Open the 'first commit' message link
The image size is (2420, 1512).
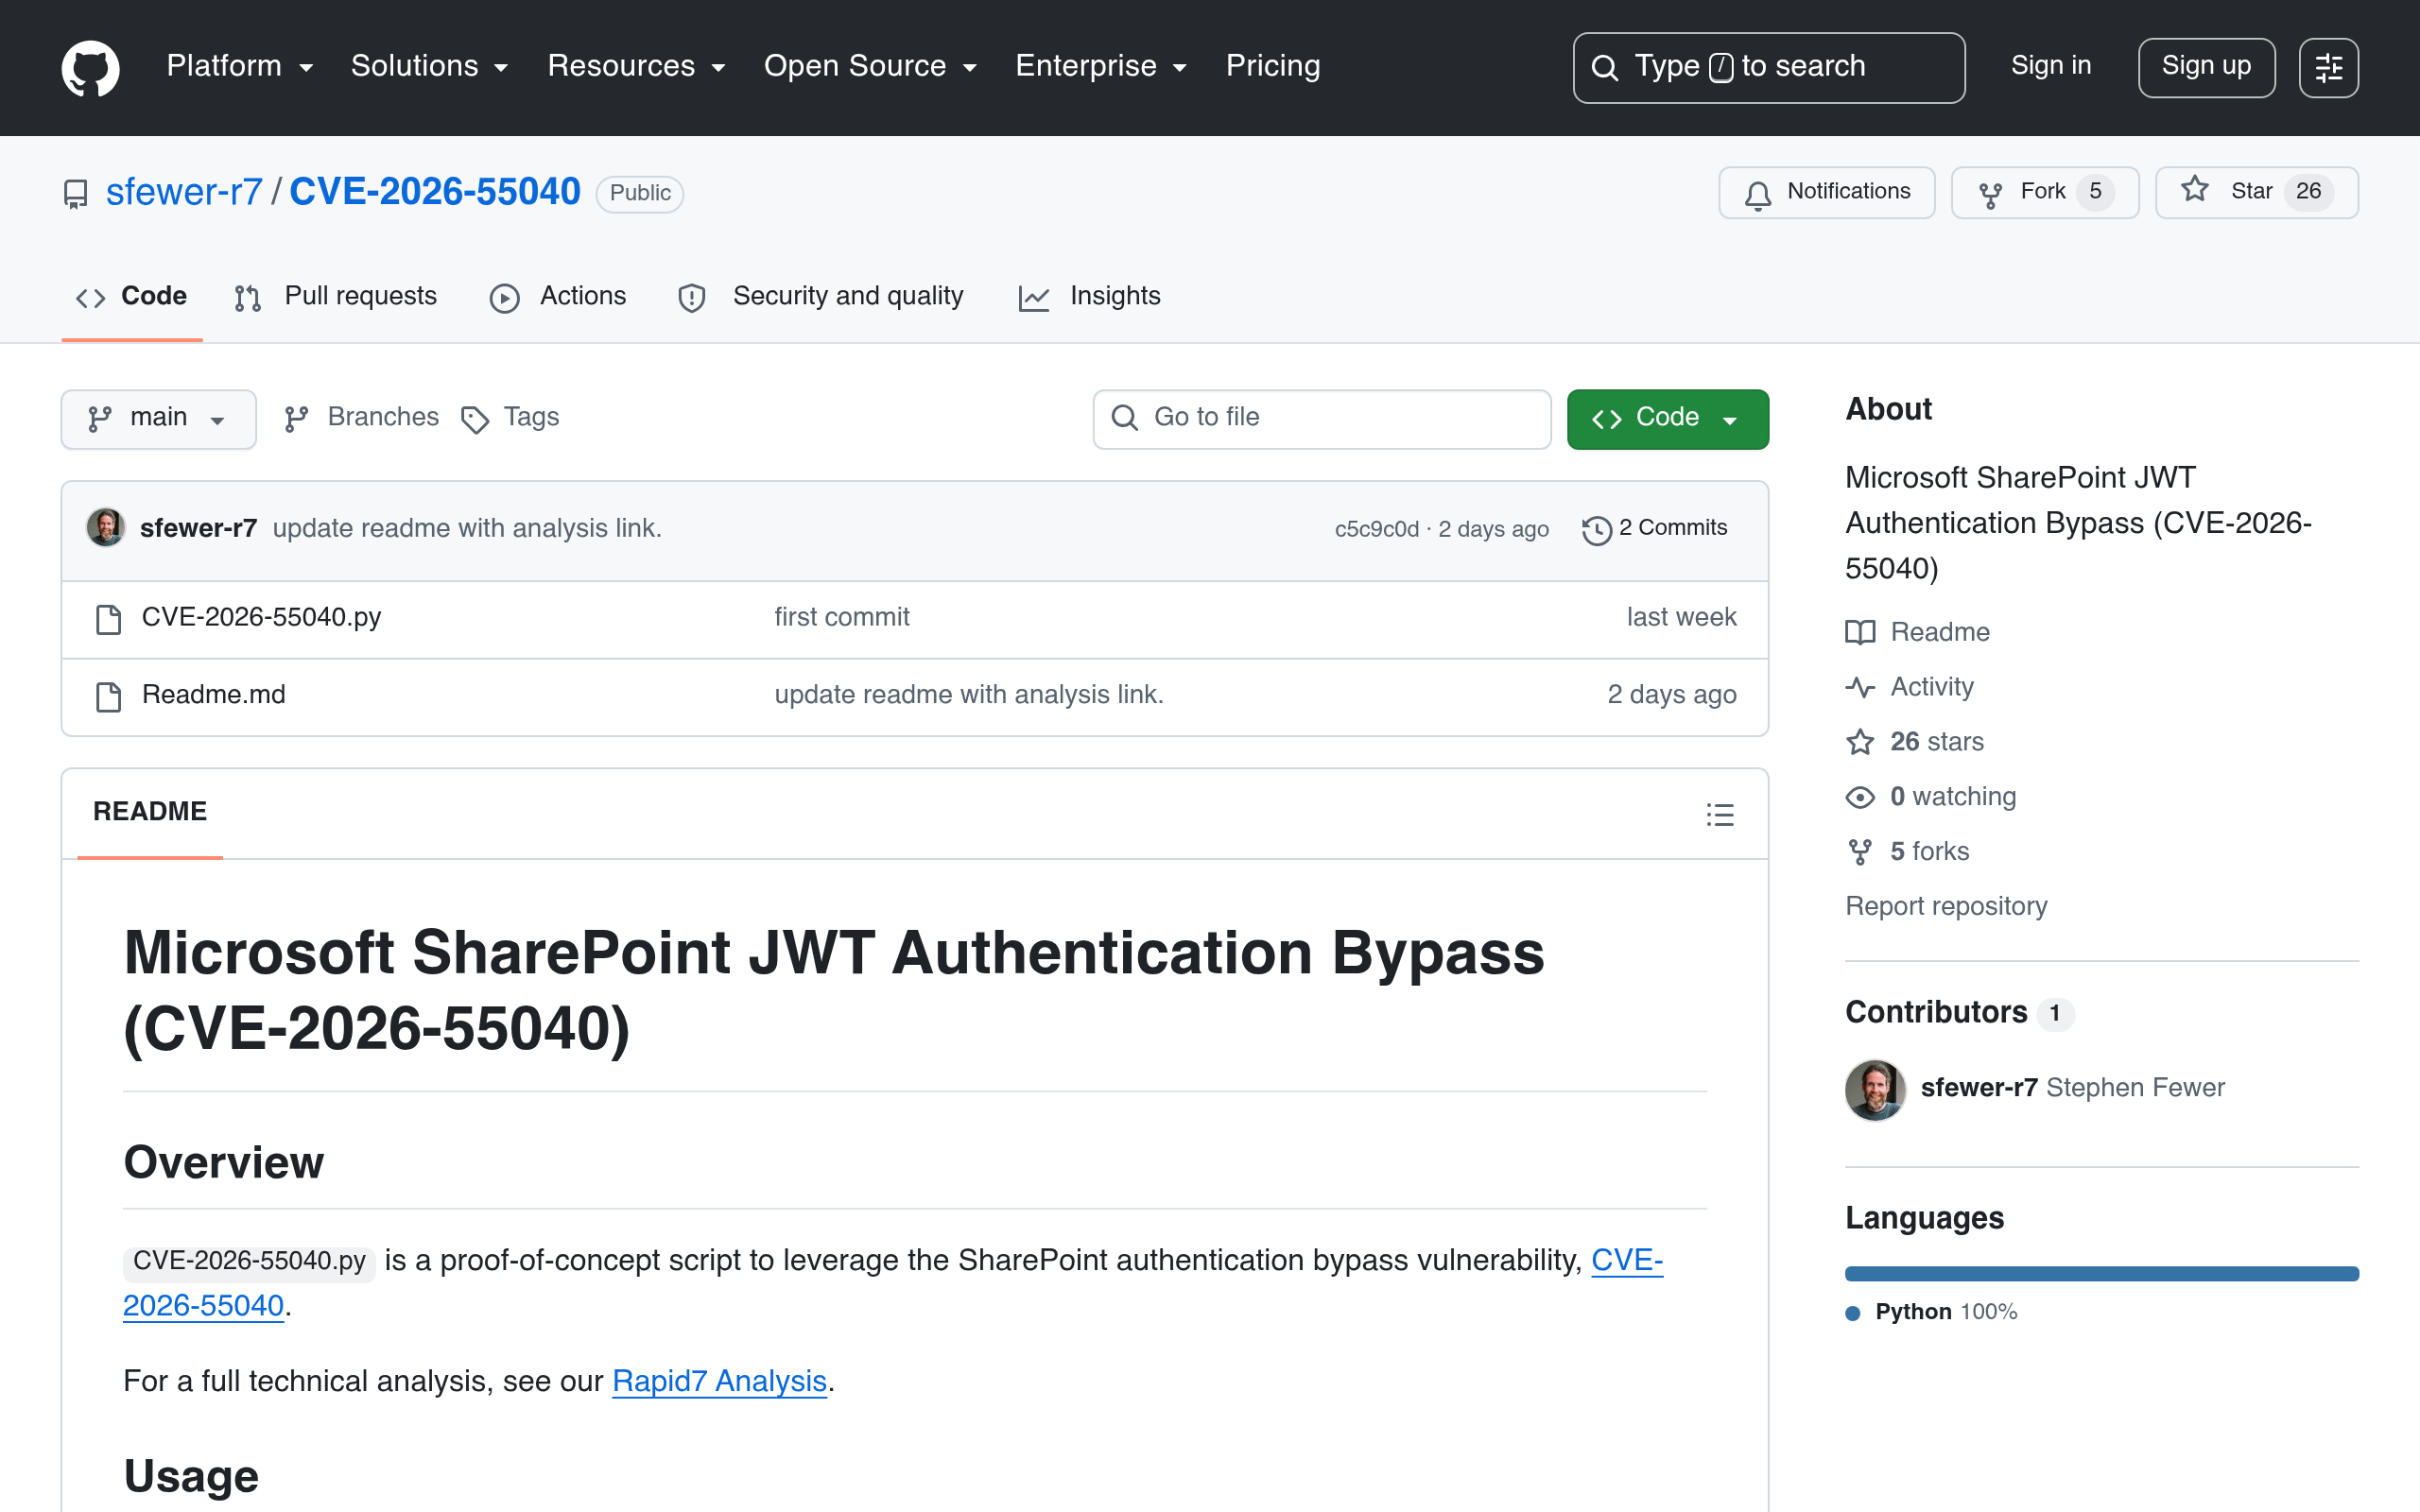point(842,617)
